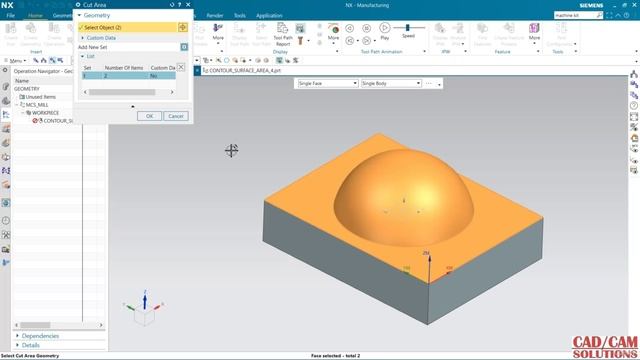Open the web browser resource tab icon
The width and height of the screenshot is (640, 360).
coord(6,203)
